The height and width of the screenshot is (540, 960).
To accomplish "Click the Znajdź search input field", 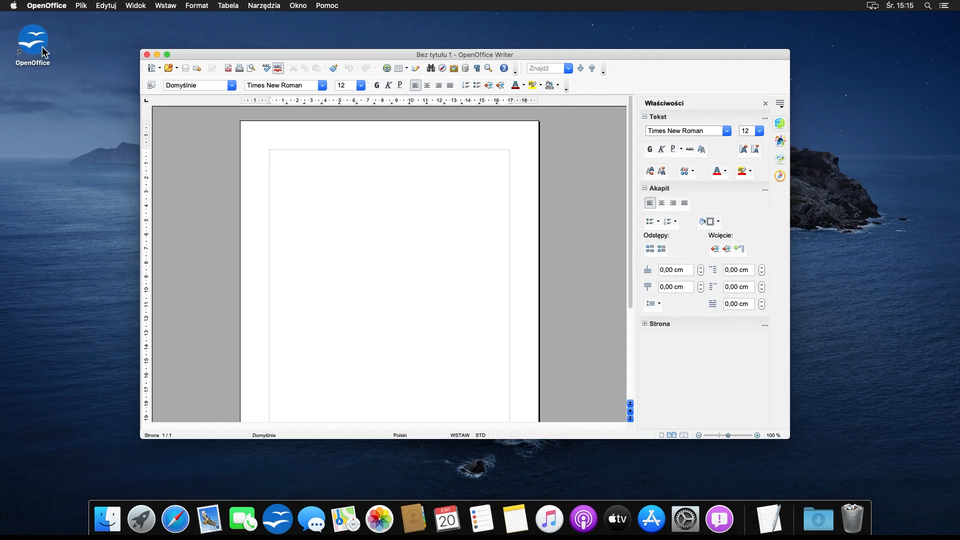I will coord(545,68).
